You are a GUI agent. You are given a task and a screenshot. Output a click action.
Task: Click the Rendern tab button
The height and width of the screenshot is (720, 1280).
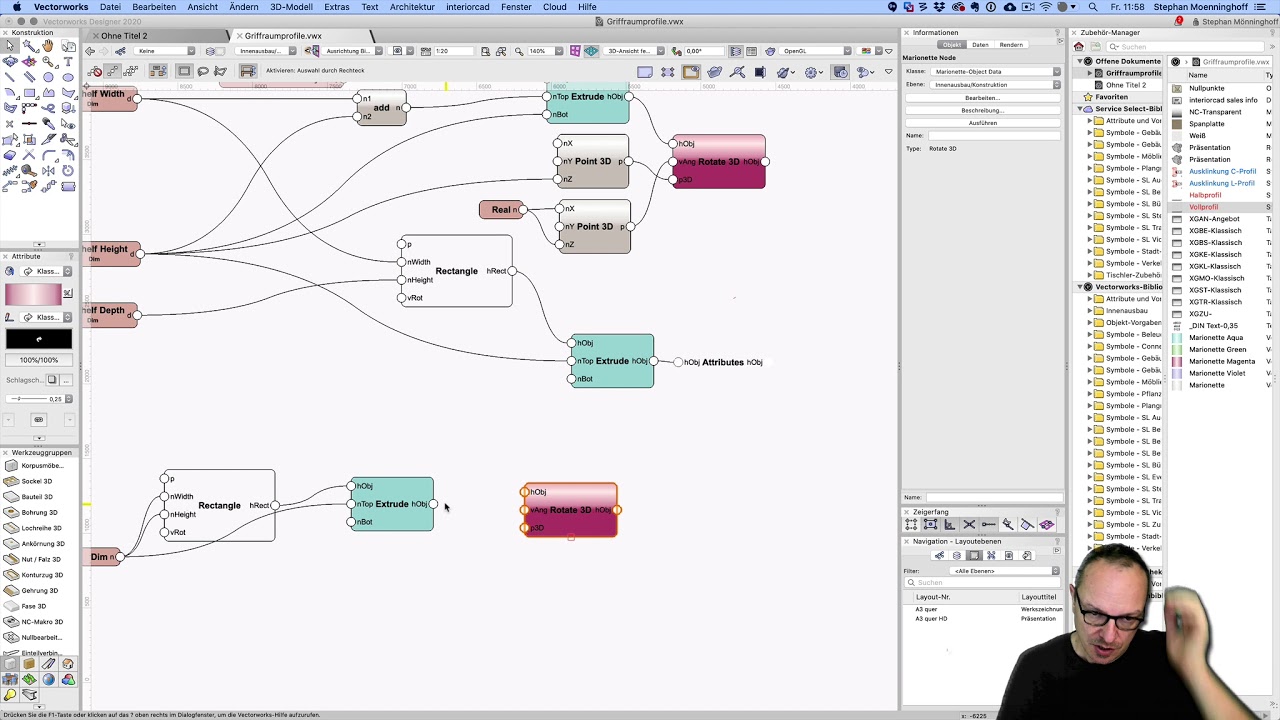pyautogui.click(x=1011, y=45)
